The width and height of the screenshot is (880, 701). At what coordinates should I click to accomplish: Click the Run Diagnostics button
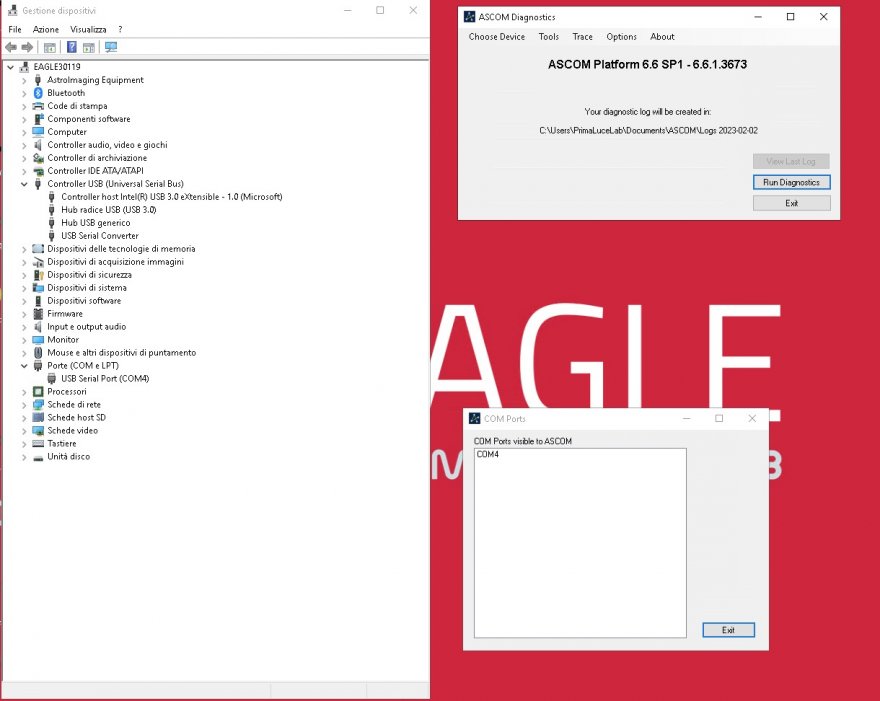(791, 182)
